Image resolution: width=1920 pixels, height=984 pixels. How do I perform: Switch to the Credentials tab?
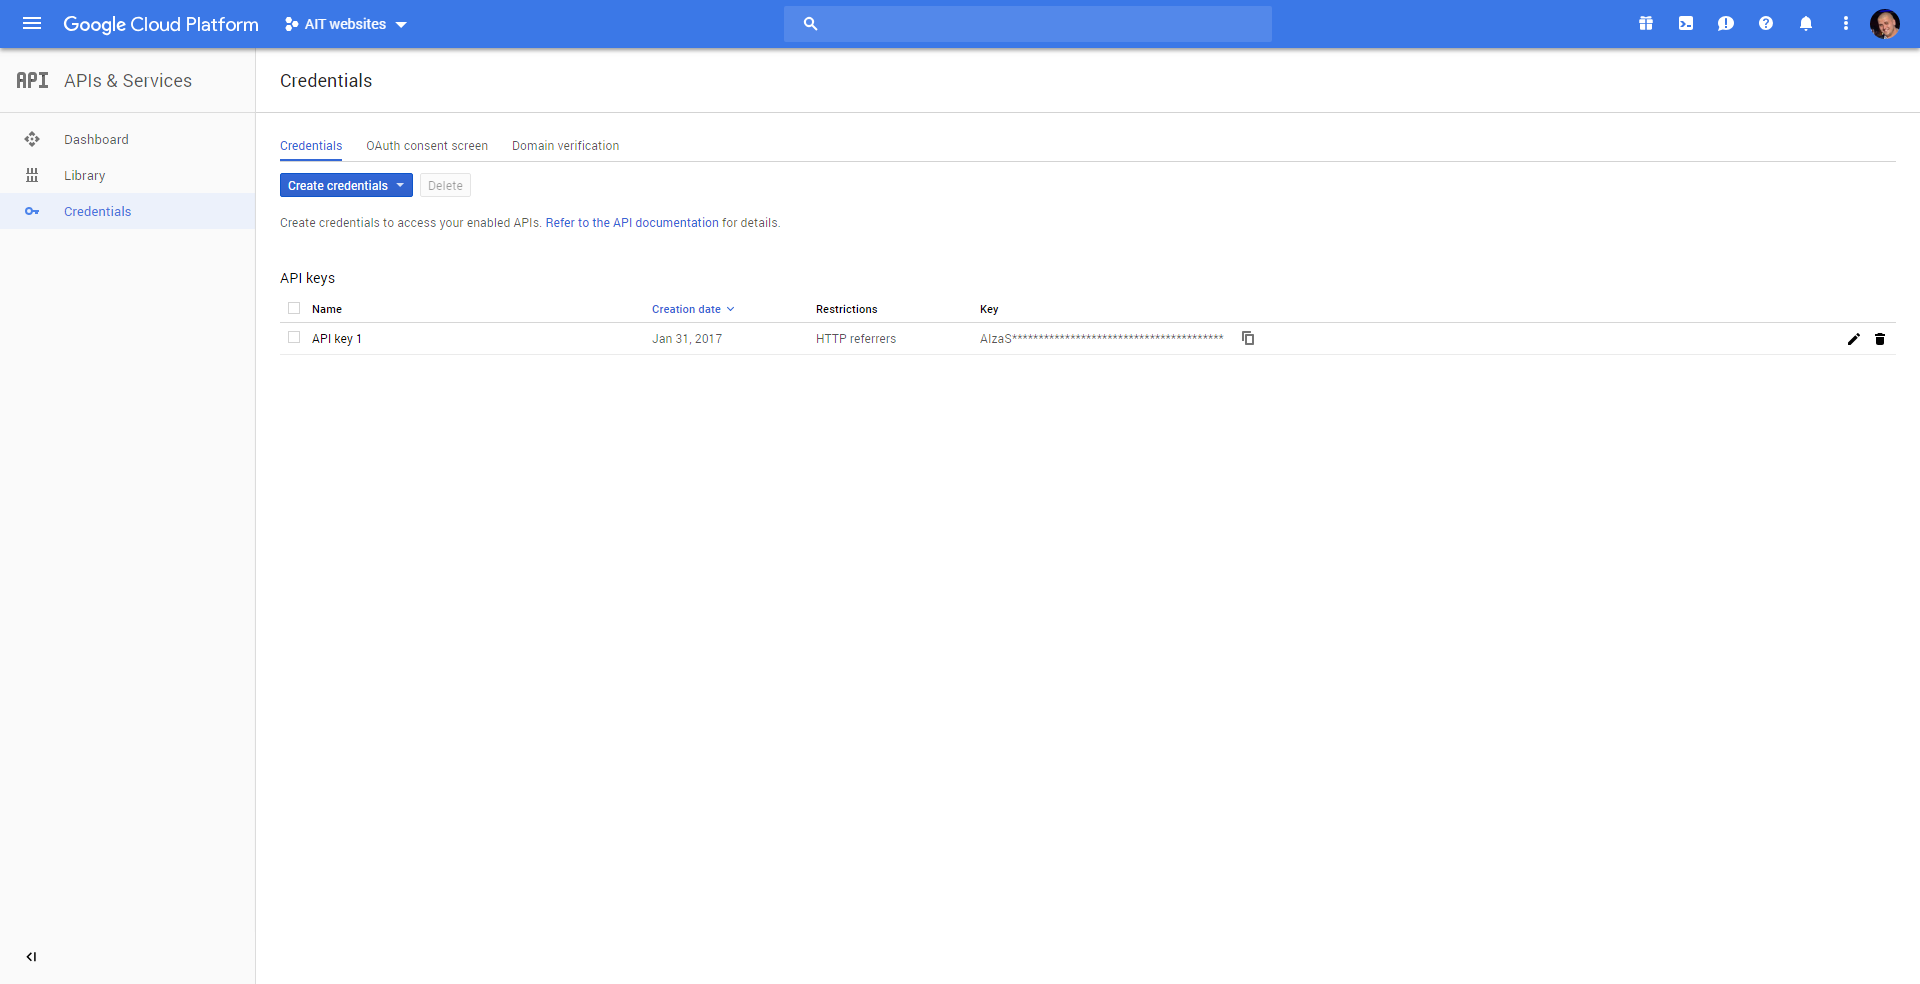[x=311, y=146]
